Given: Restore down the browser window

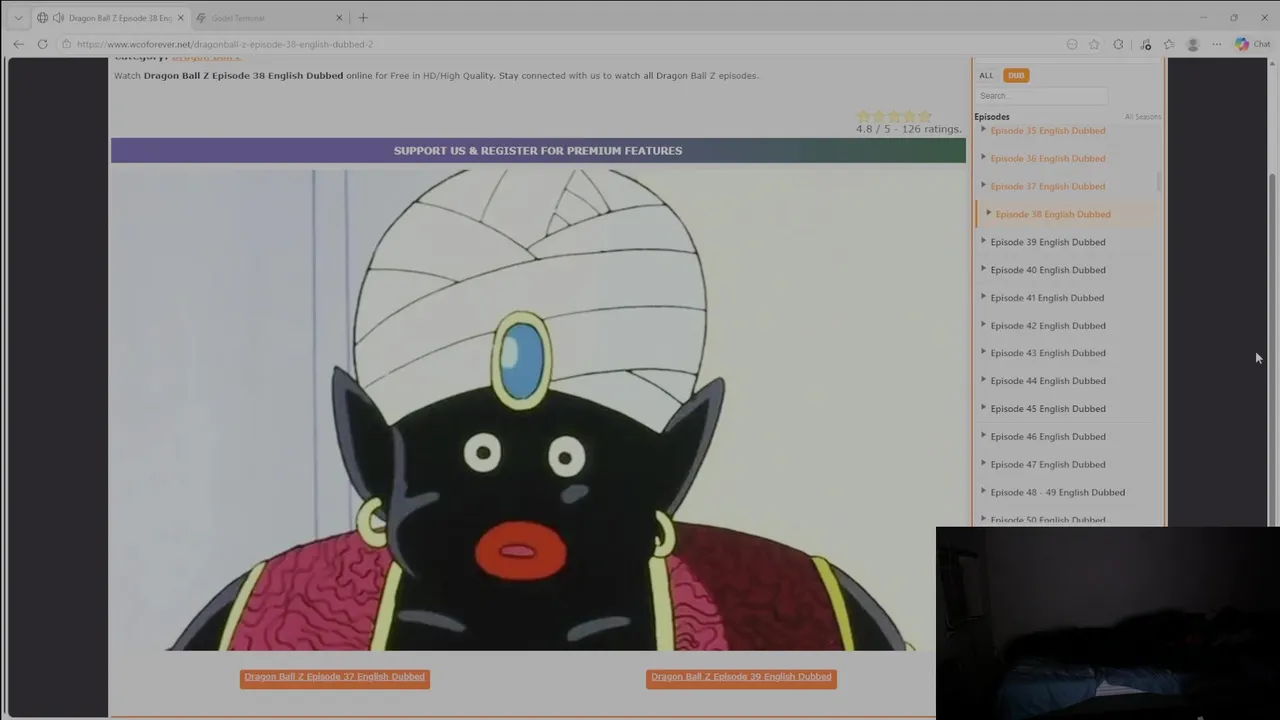Looking at the screenshot, I should pos(1234,18).
